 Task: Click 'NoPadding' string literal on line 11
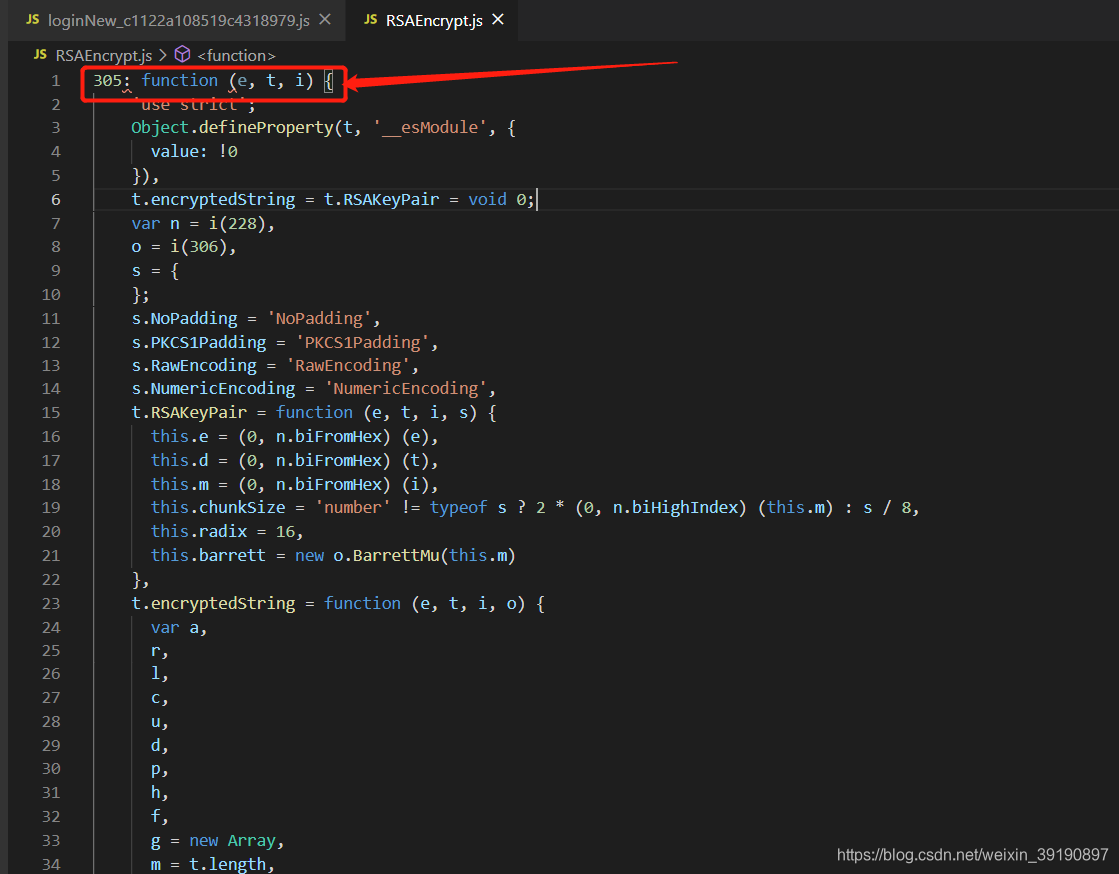click(319, 319)
